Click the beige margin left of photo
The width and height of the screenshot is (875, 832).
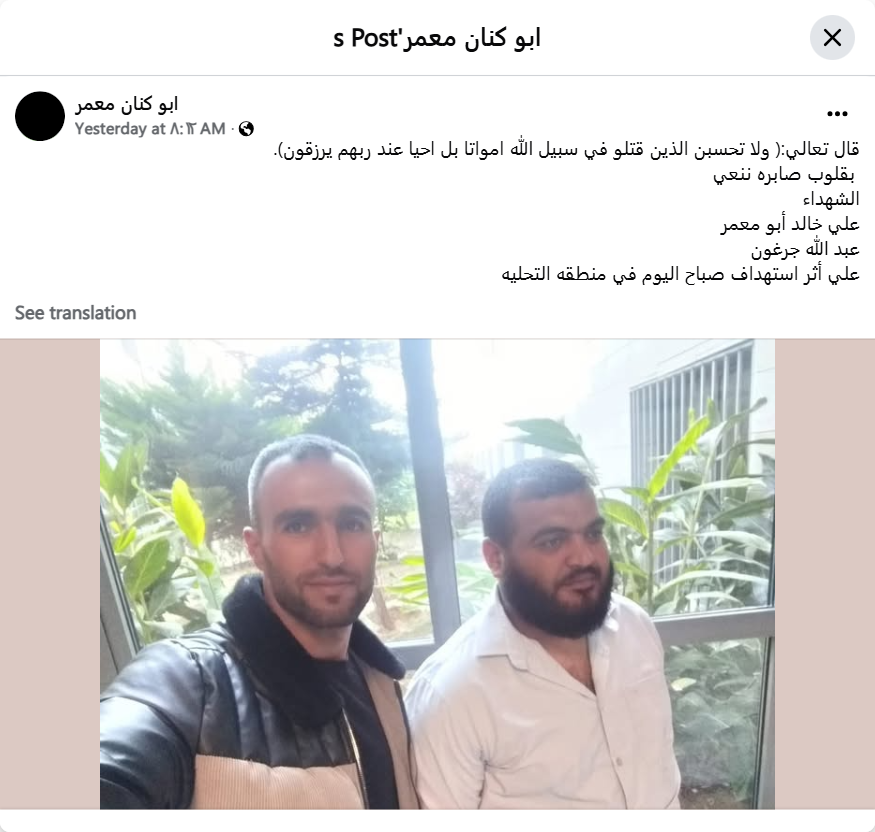50,574
